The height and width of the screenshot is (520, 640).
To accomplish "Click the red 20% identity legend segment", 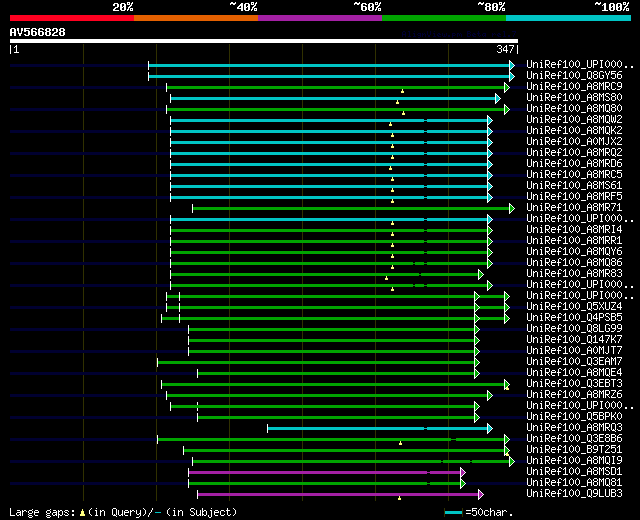I will (72, 18).
